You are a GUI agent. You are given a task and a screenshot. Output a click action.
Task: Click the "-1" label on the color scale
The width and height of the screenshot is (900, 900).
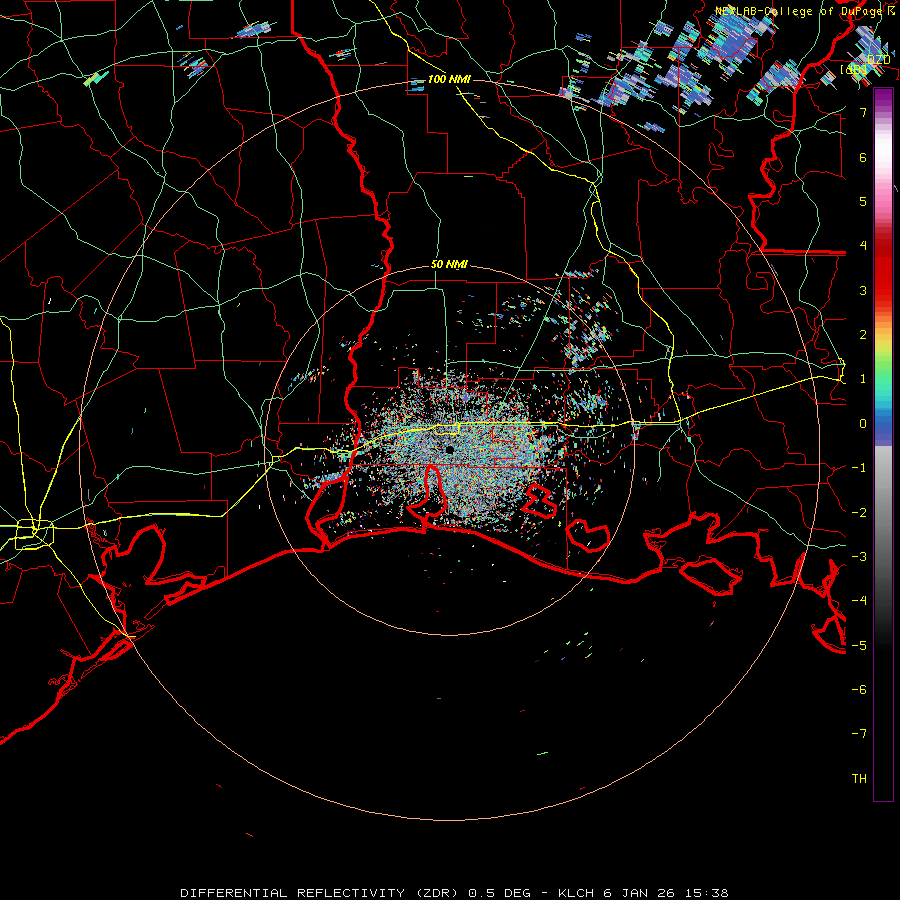(859, 468)
